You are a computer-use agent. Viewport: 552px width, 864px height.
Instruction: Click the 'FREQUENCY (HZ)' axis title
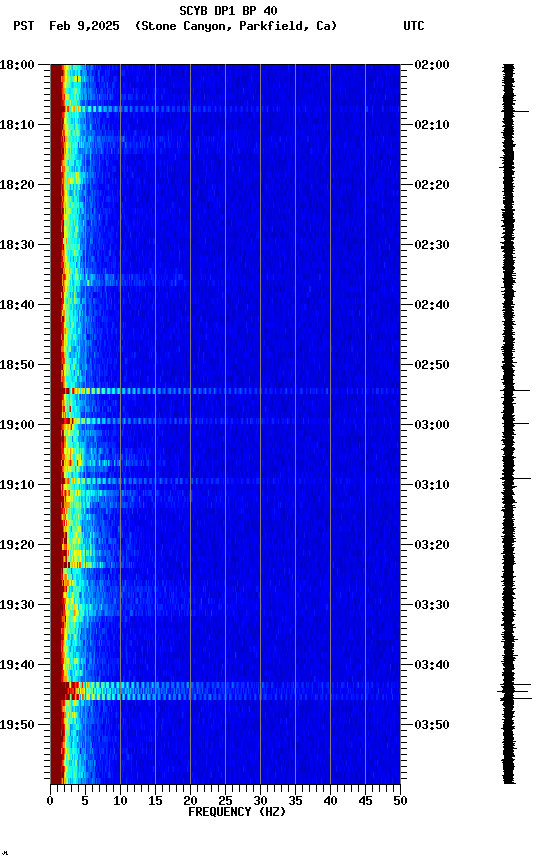pos(237,812)
